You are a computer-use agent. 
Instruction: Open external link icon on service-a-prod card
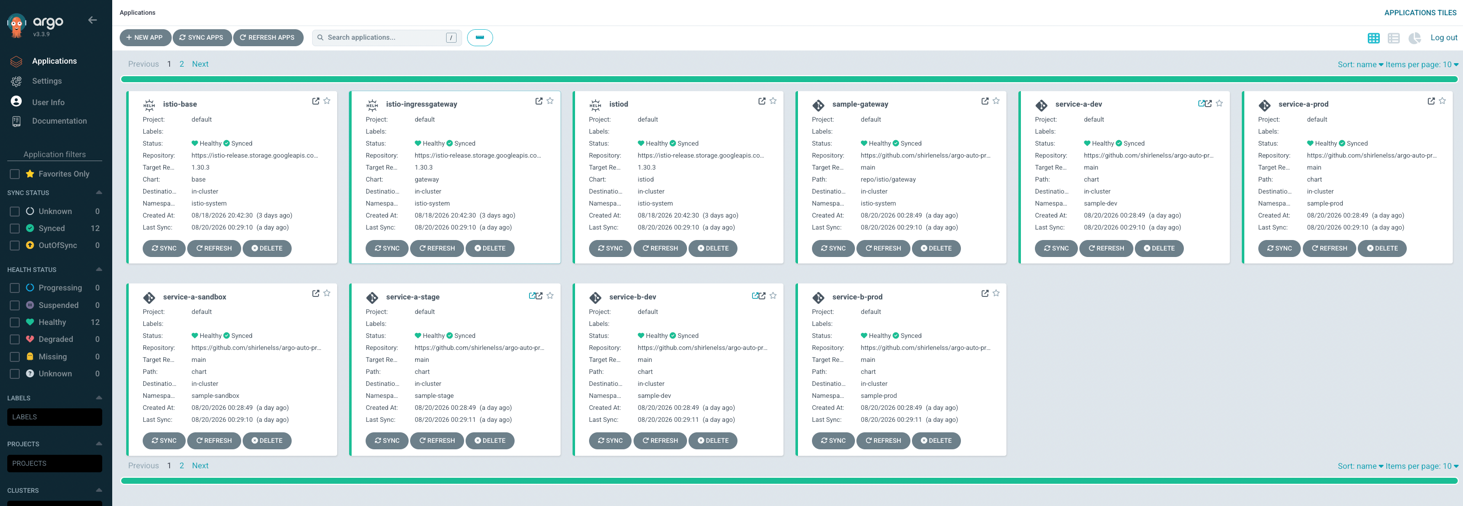1431,101
